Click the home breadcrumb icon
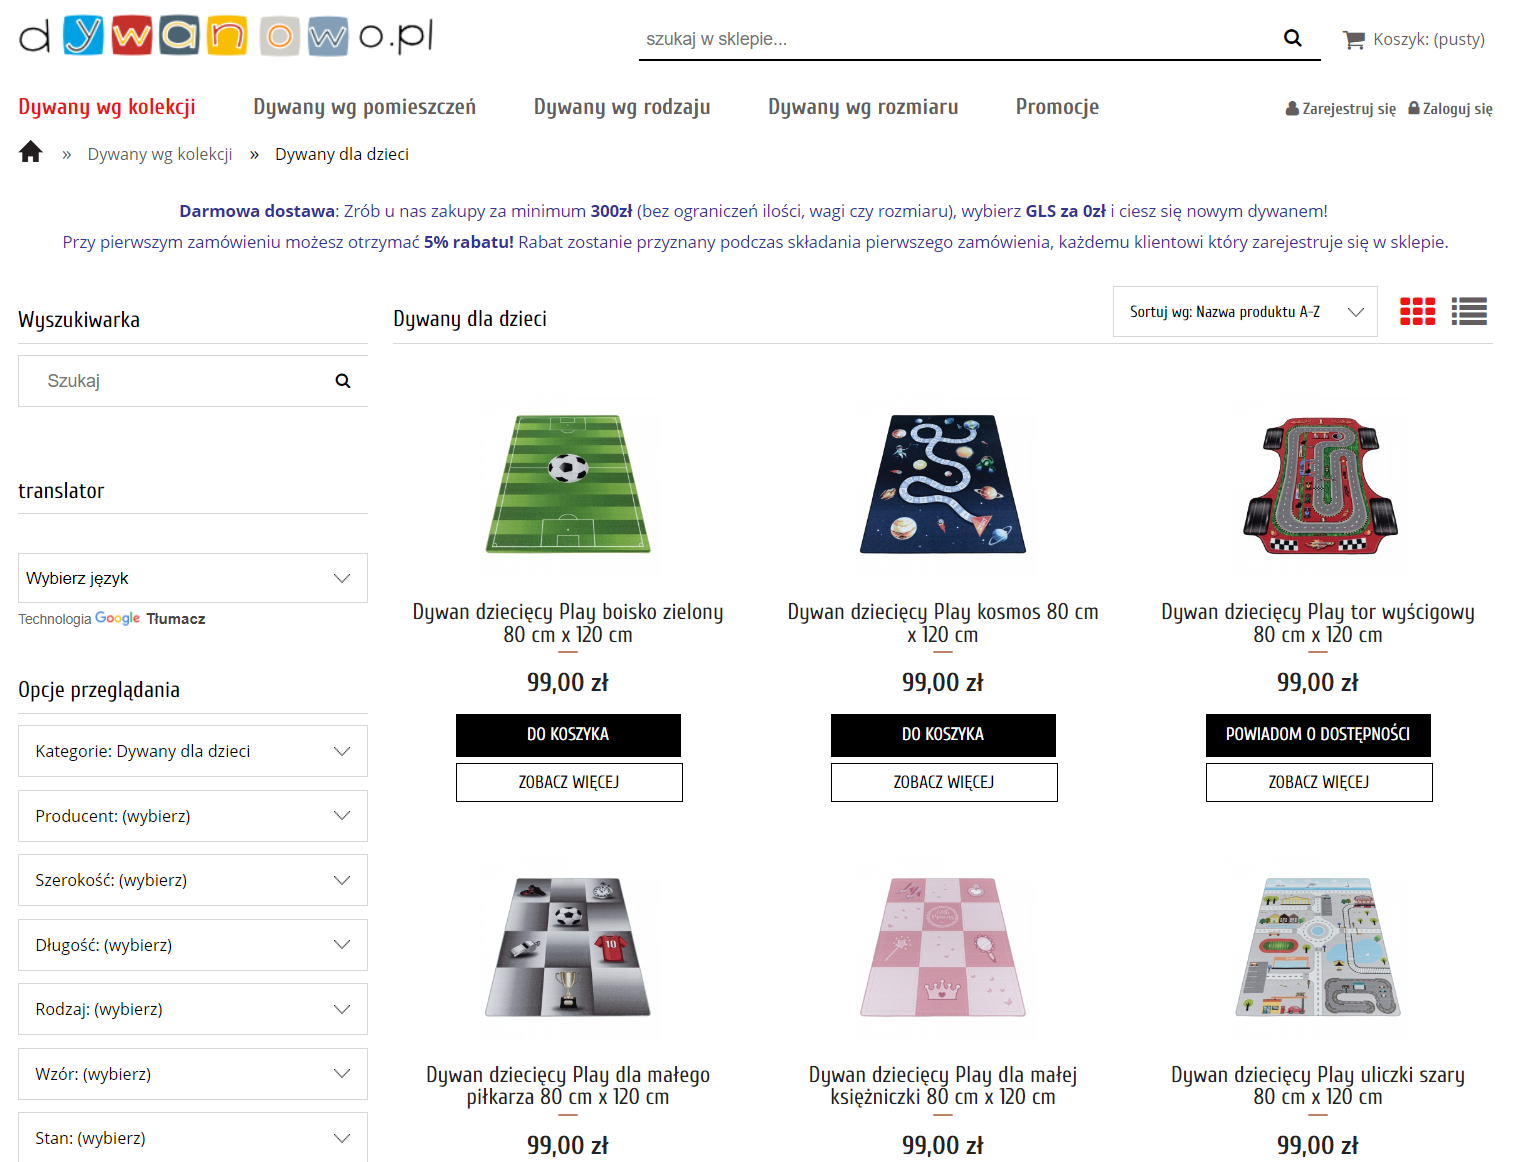The width and height of the screenshot is (1535, 1162). coord(31,152)
